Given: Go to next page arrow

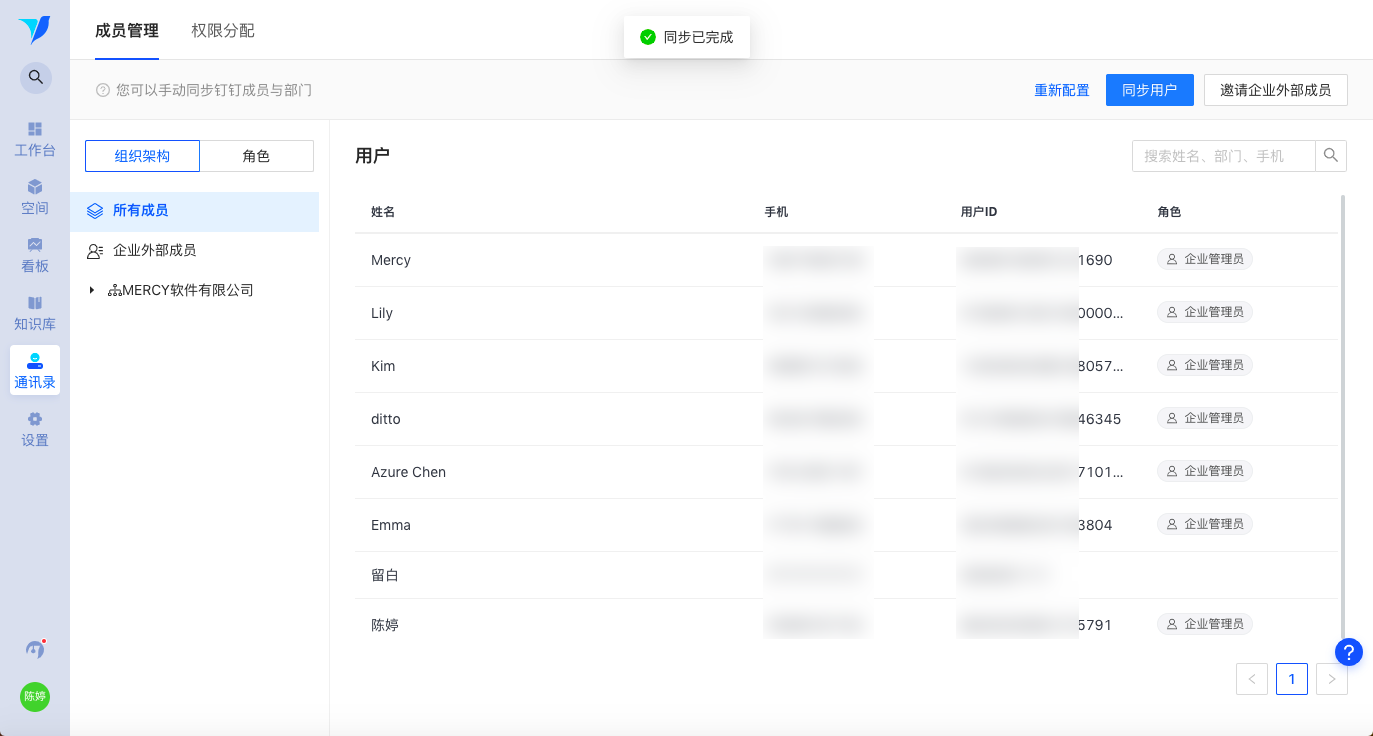Looking at the screenshot, I should [x=1331, y=679].
